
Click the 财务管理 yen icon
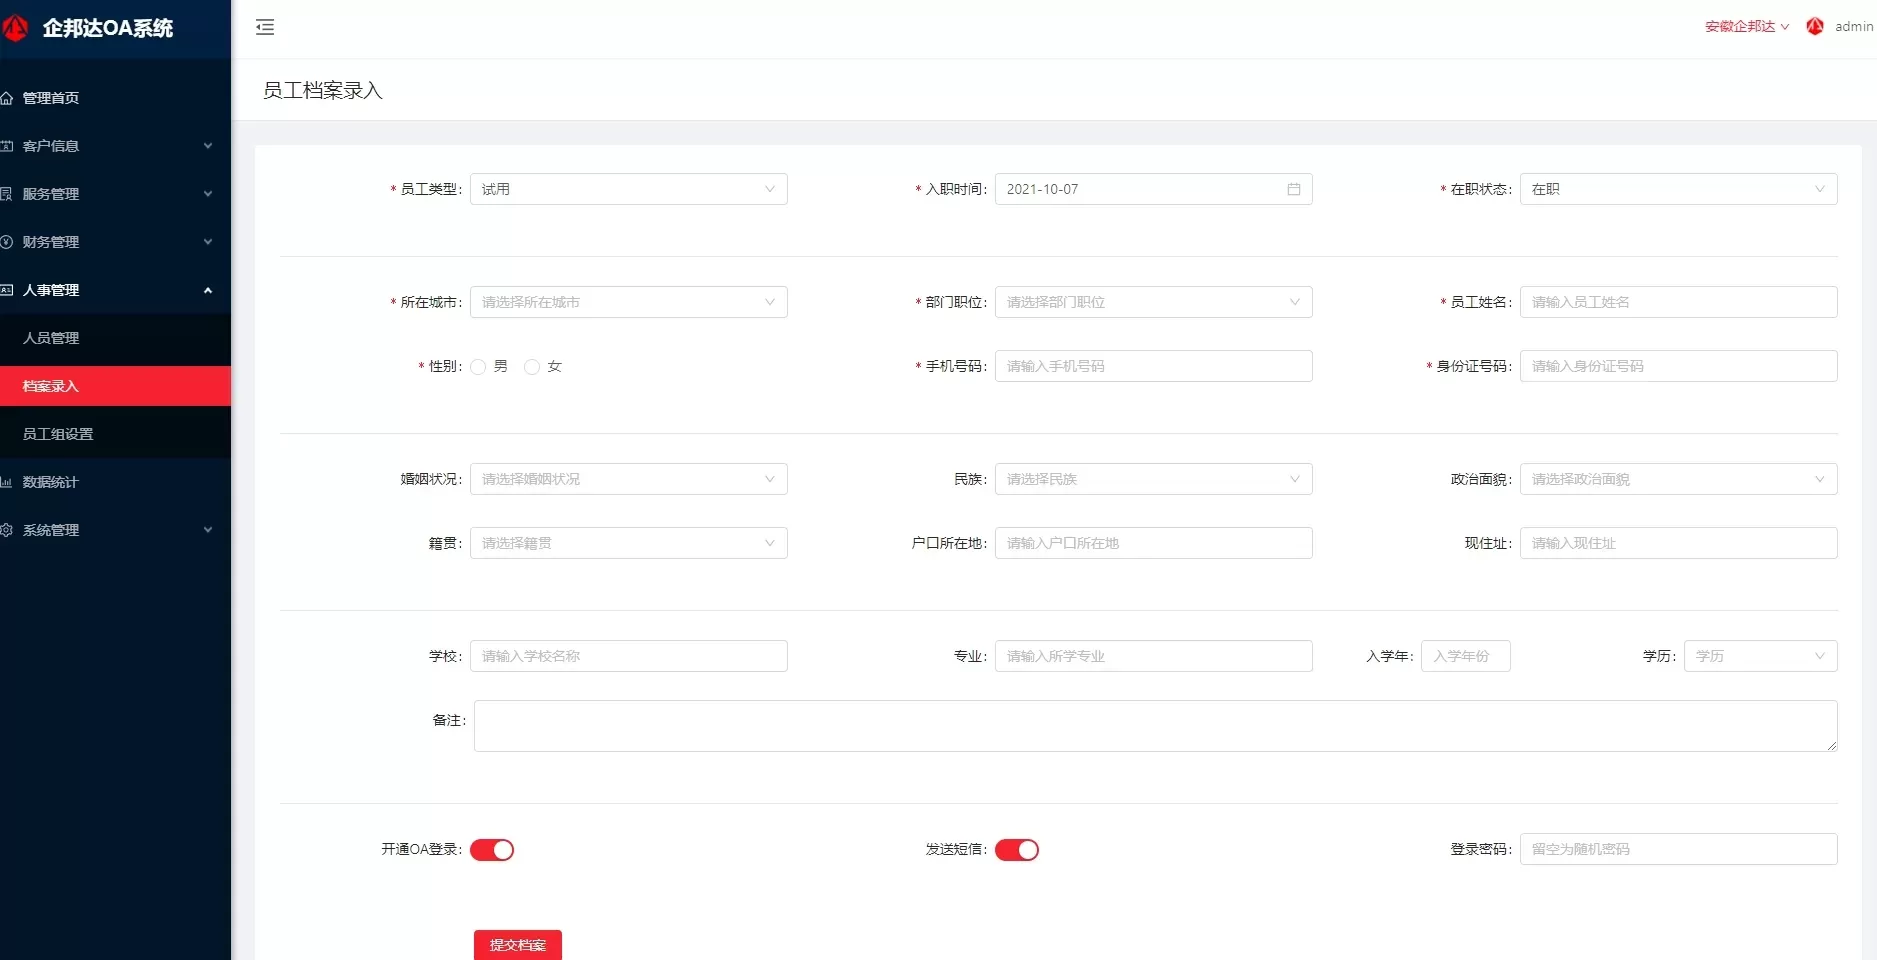click(x=7, y=242)
